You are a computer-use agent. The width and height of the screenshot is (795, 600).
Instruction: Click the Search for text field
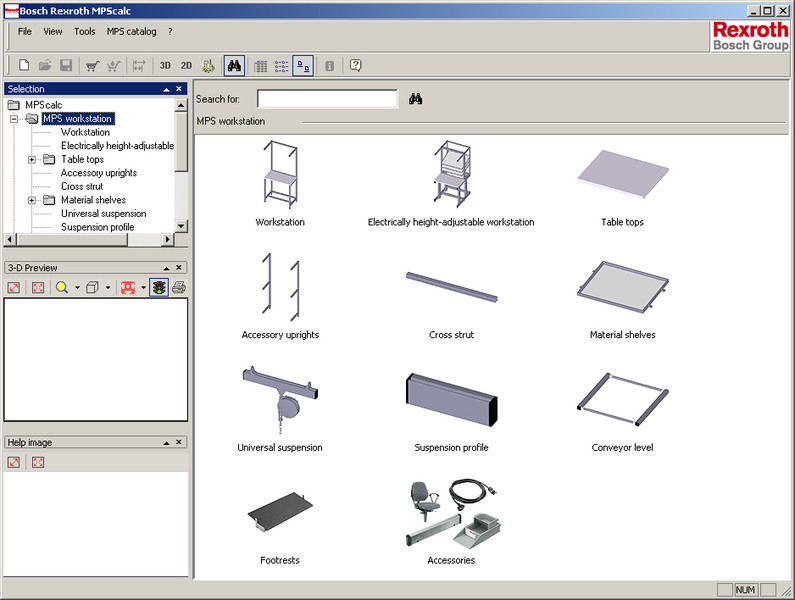pyautogui.click(x=327, y=99)
